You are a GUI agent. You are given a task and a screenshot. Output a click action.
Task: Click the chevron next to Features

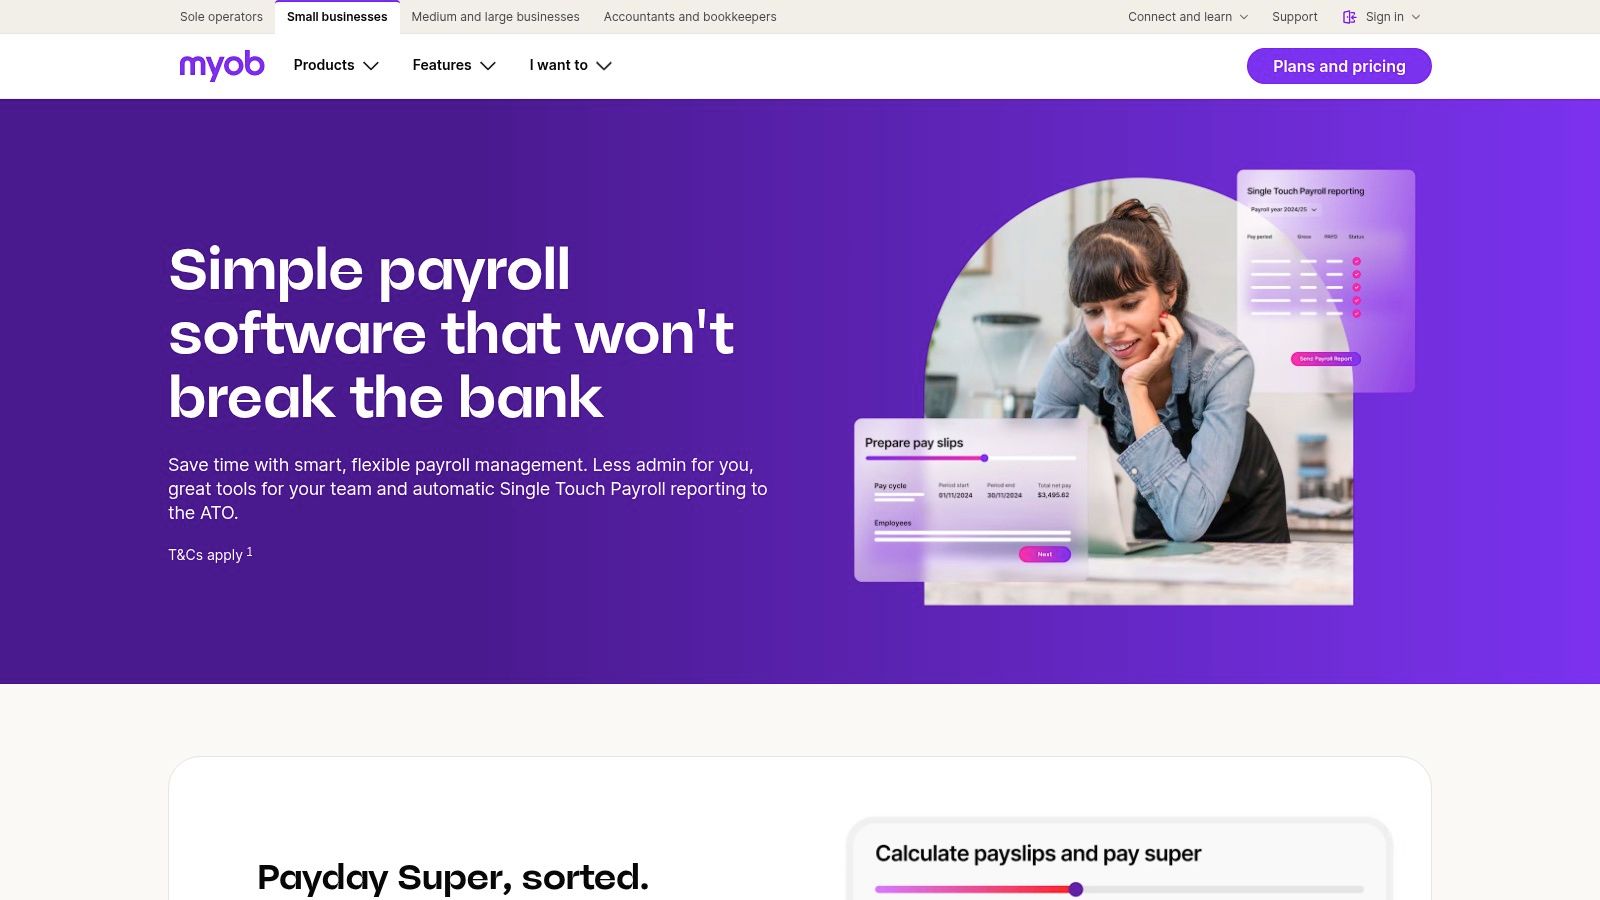pyautogui.click(x=488, y=66)
